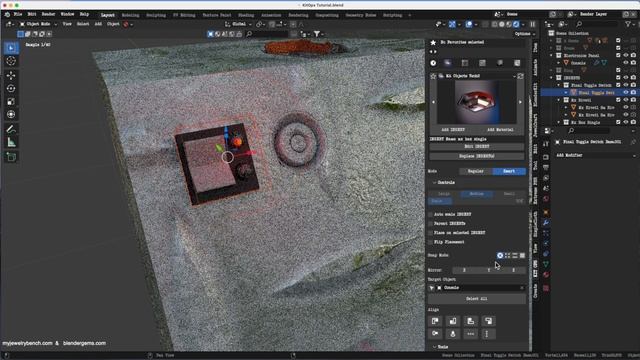Select the circular snap mode option
Image resolution: width=640 pixels, height=360 pixels.
(x=500, y=256)
